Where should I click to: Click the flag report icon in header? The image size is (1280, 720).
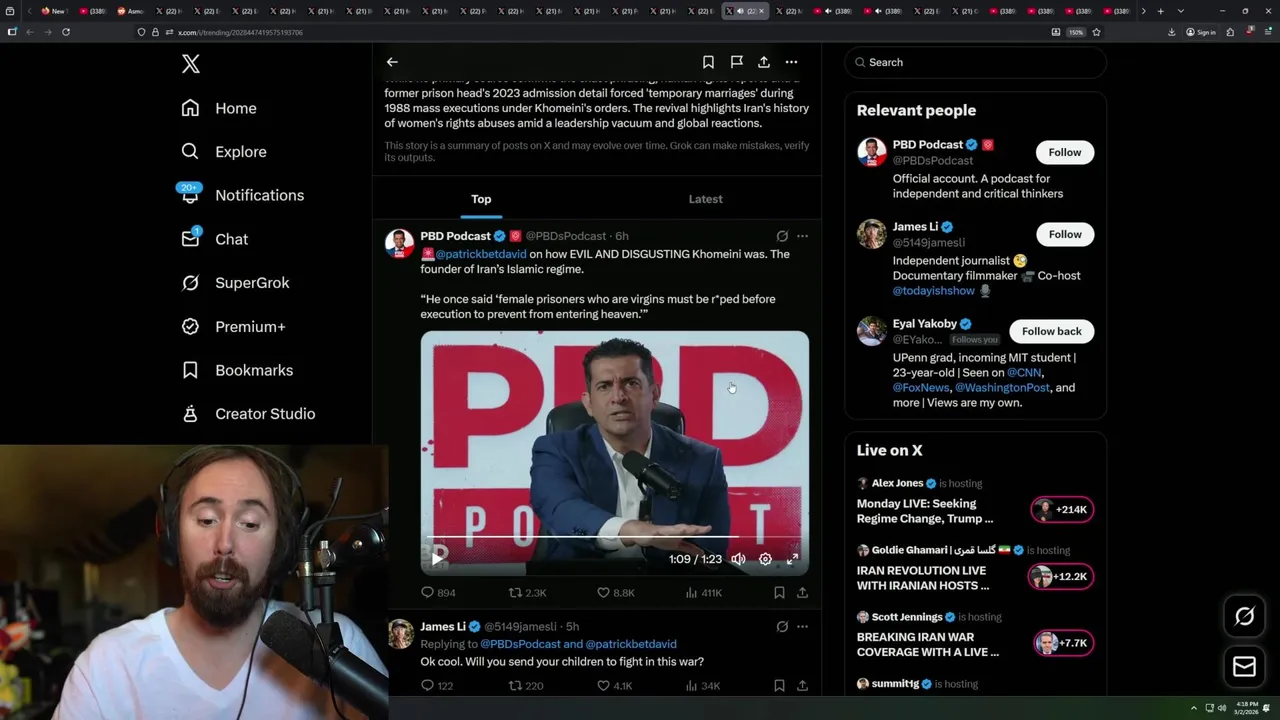tap(736, 62)
